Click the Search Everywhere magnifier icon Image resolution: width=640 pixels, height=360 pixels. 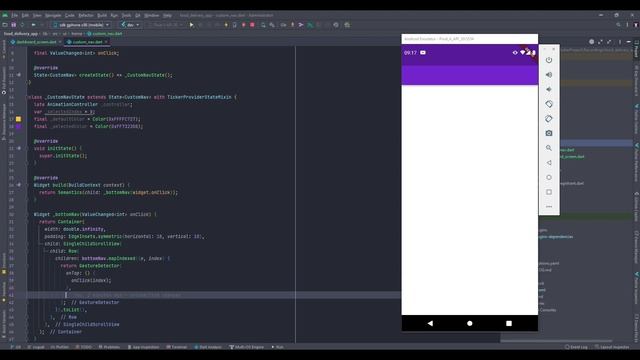pos(618,25)
